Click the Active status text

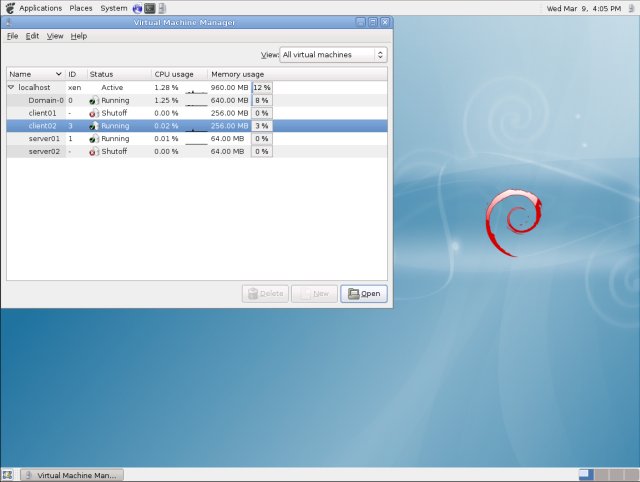[112, 88]
